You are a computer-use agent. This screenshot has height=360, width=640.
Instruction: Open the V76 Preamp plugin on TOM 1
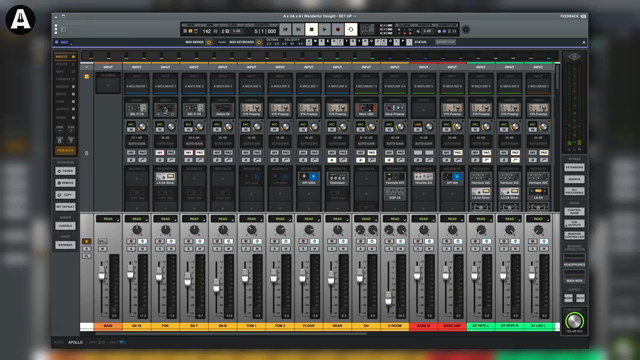(251, 109)
